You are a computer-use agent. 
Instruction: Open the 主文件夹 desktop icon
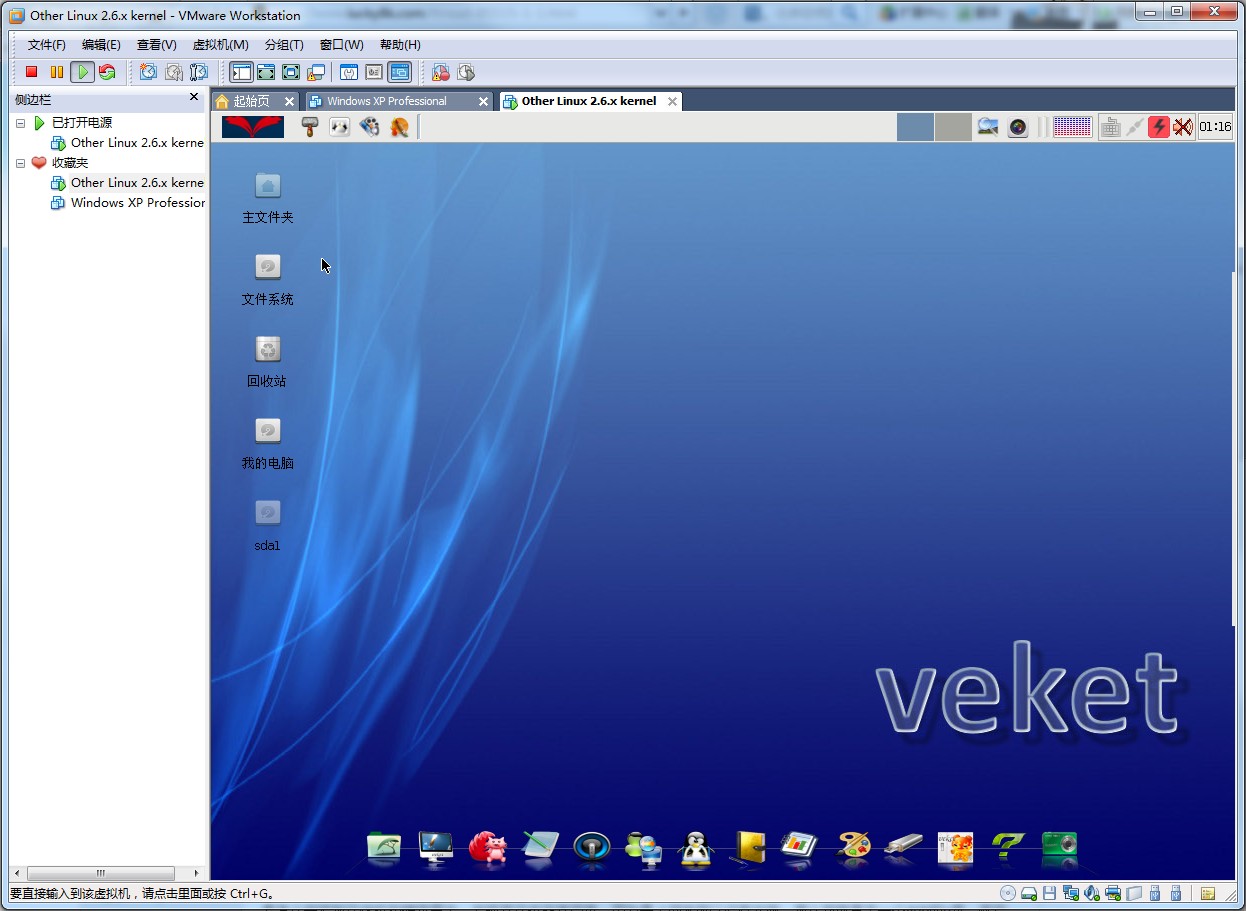(x=267, y=197)
